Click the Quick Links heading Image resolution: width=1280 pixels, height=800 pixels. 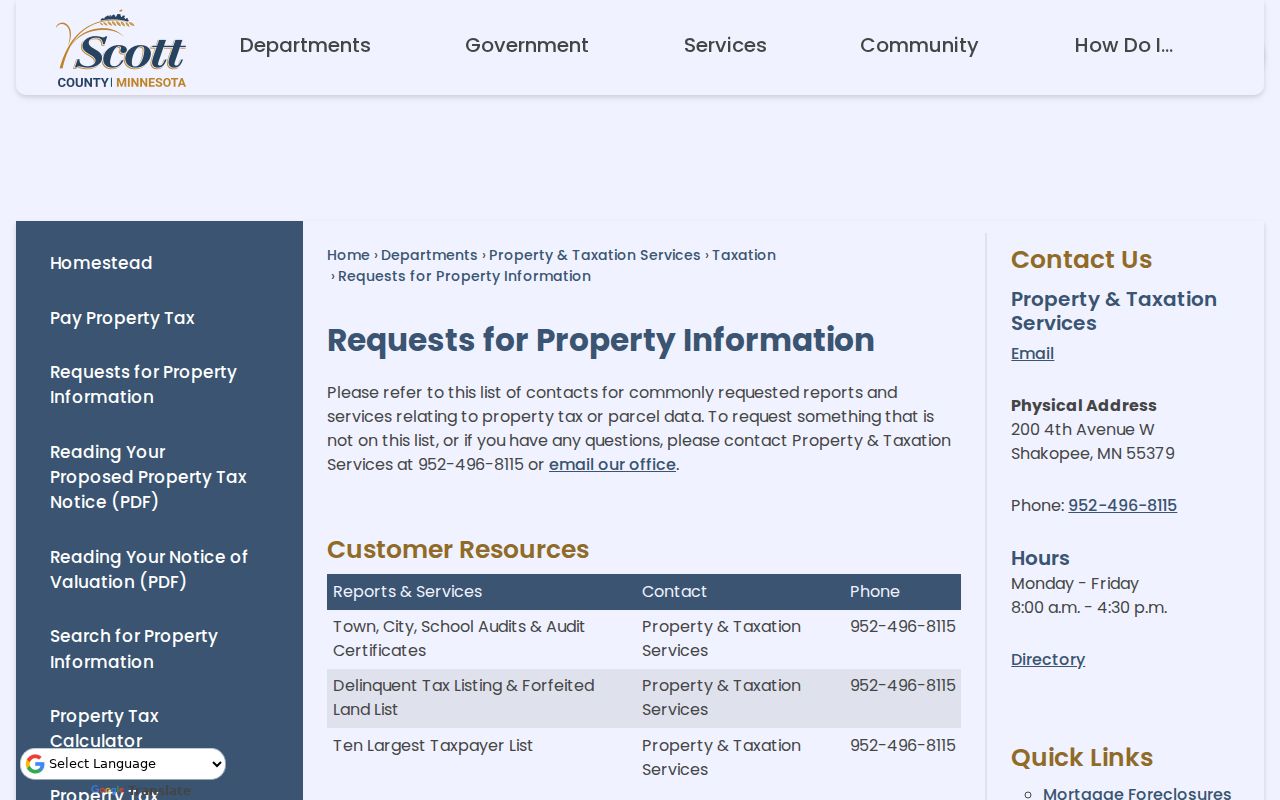1082,757
